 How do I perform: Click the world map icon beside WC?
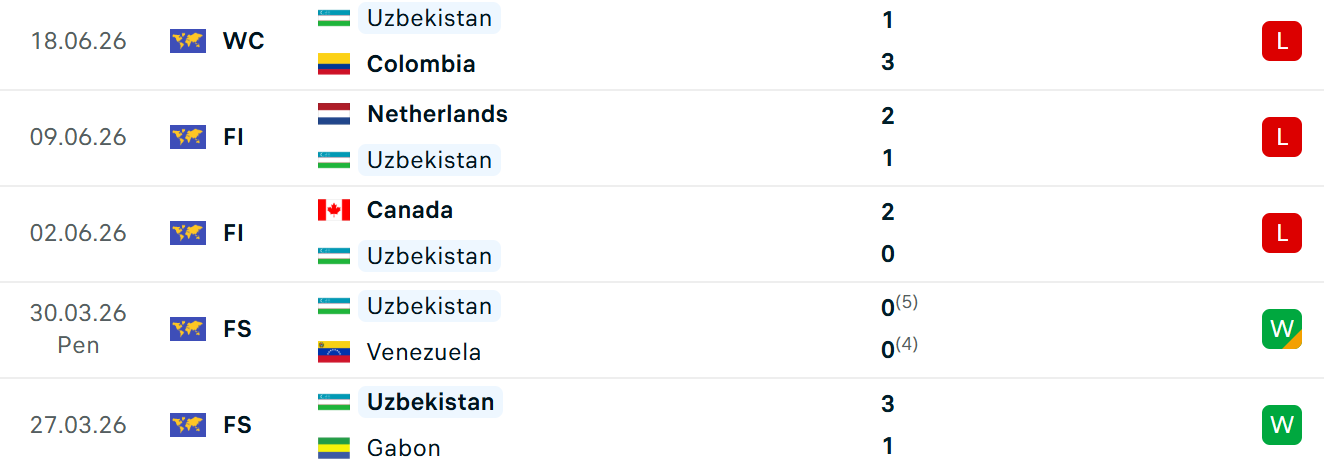[188, 41]
